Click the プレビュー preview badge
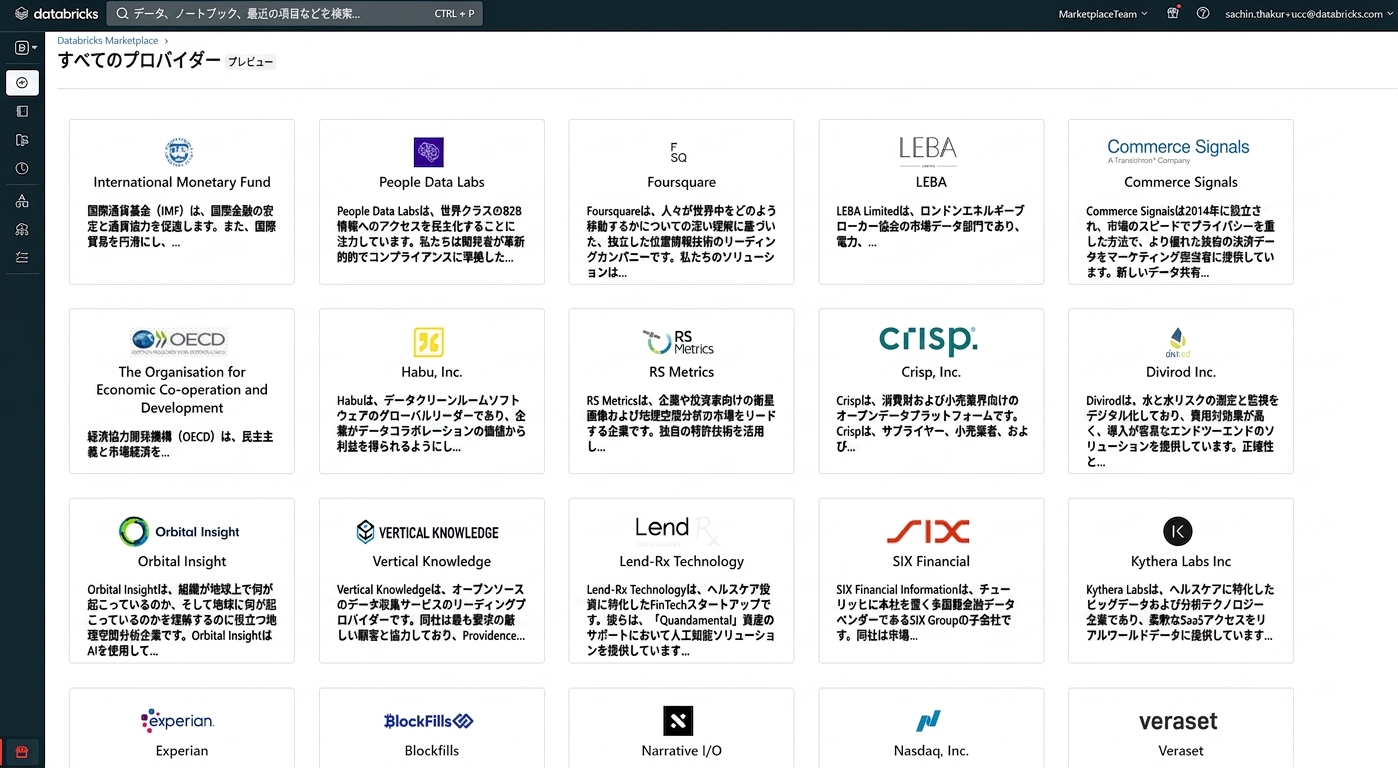1398x768 pixels. coord(250,62)
